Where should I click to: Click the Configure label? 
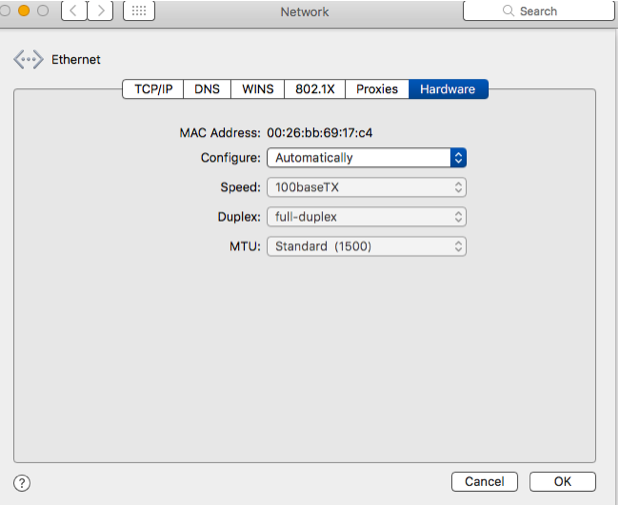point(231,158)
